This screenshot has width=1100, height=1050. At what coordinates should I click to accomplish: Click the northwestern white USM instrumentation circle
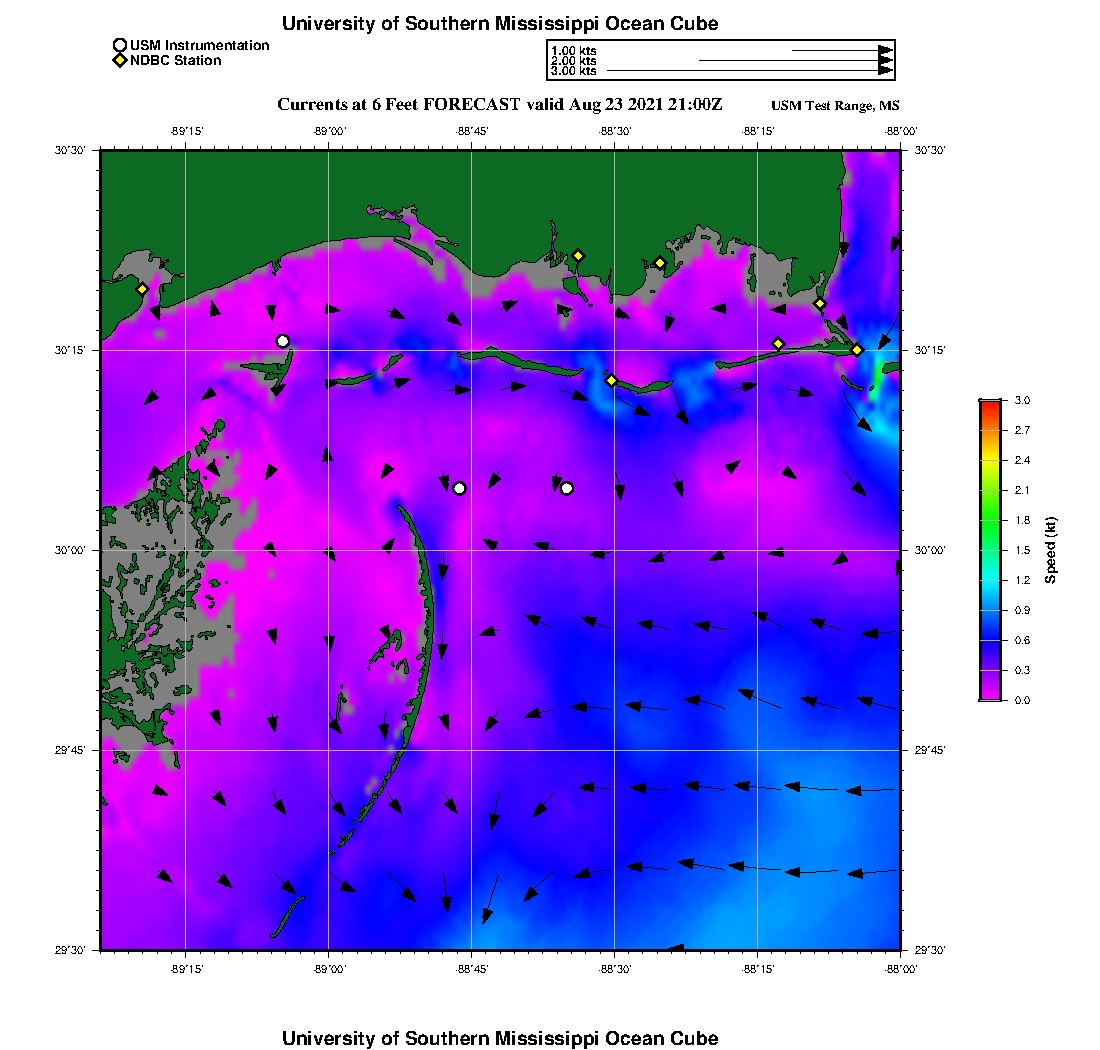[x=283, y=341]
